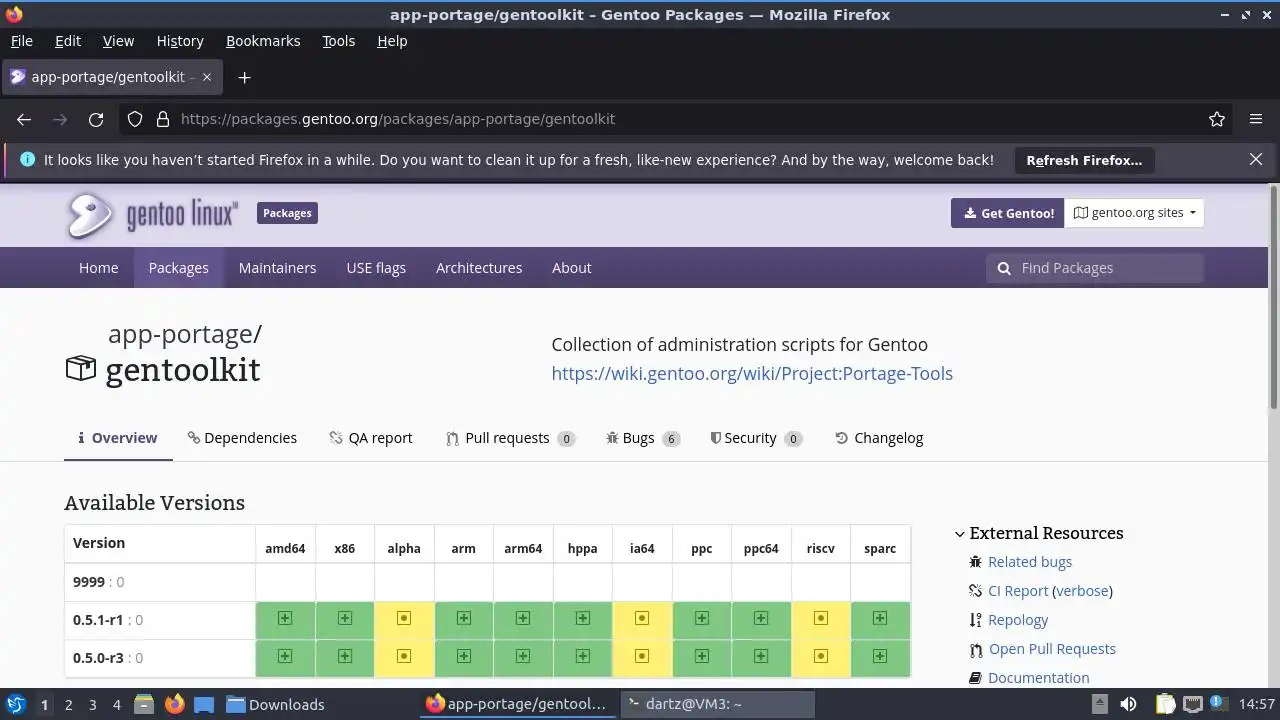Switch to the QA report tab
This screenshot has height=720, width=1280.
371,438
